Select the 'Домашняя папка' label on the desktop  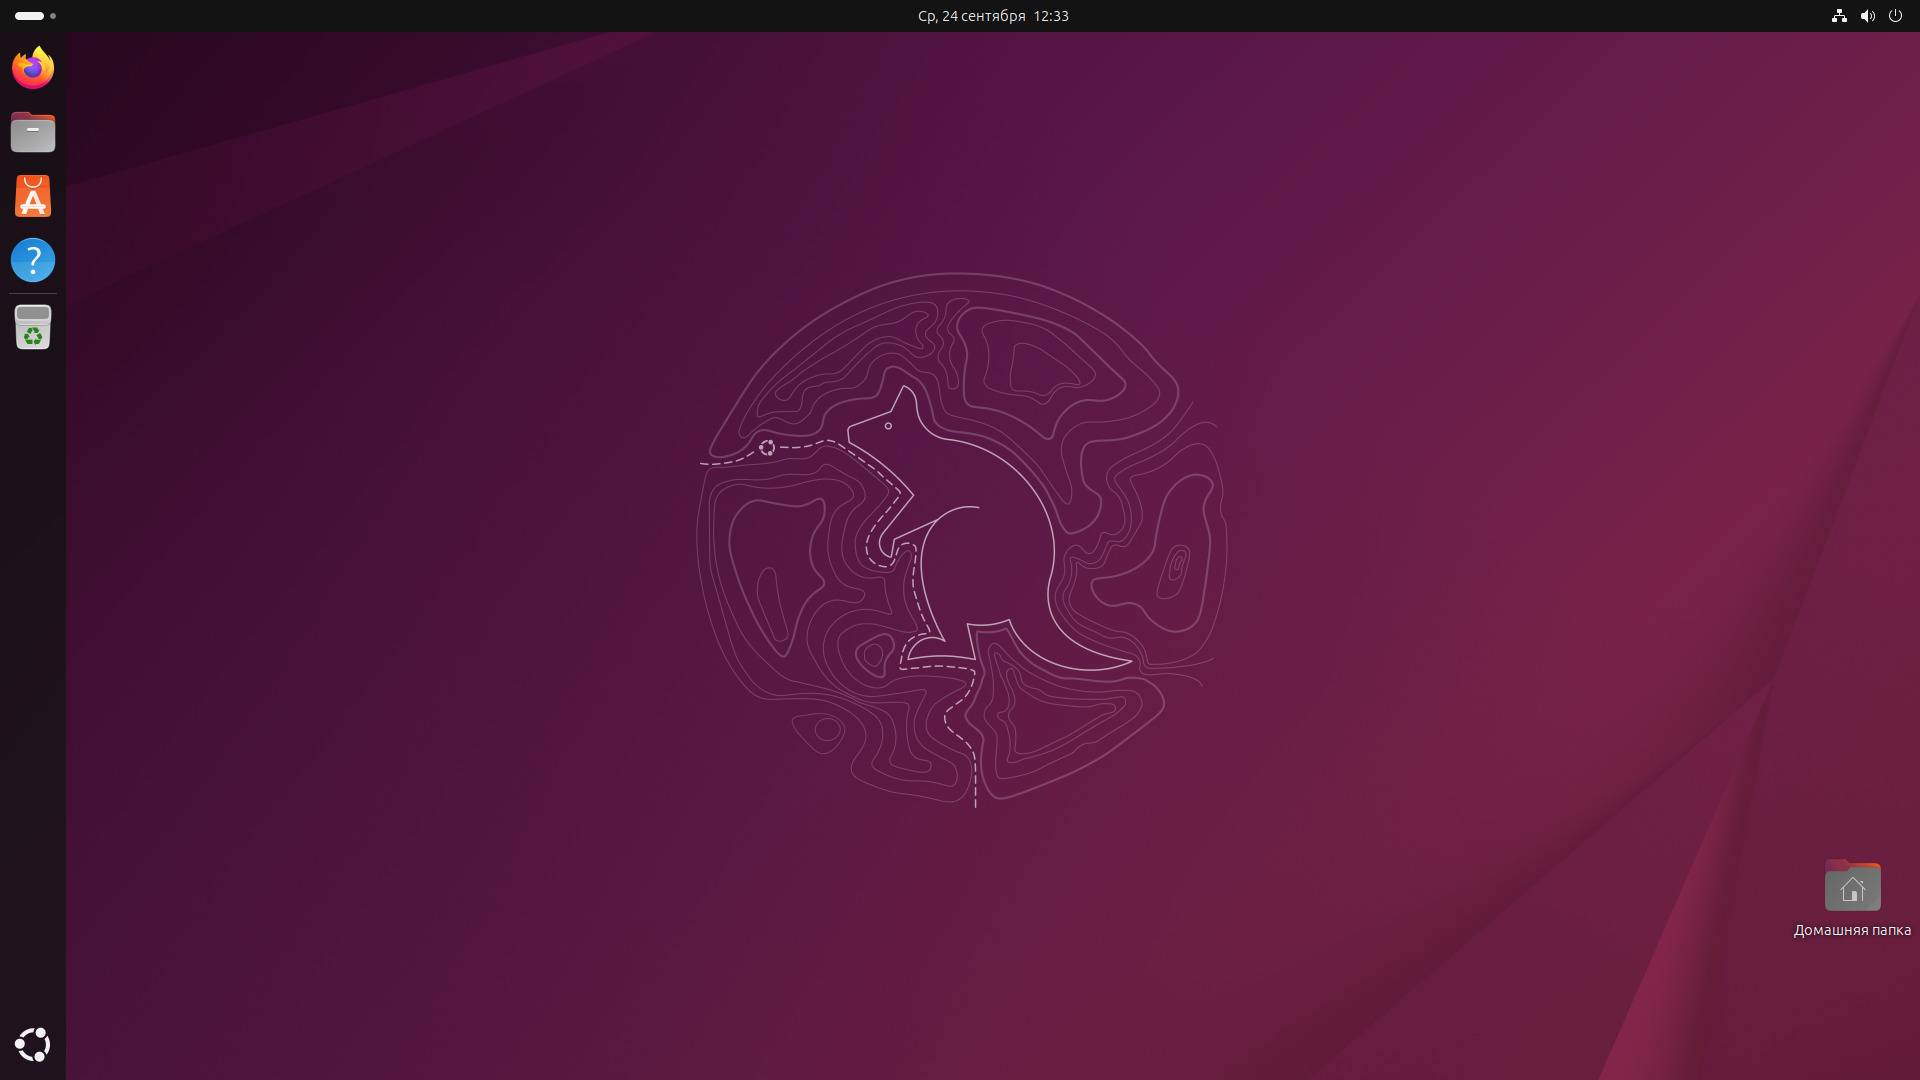(1852, 930)
